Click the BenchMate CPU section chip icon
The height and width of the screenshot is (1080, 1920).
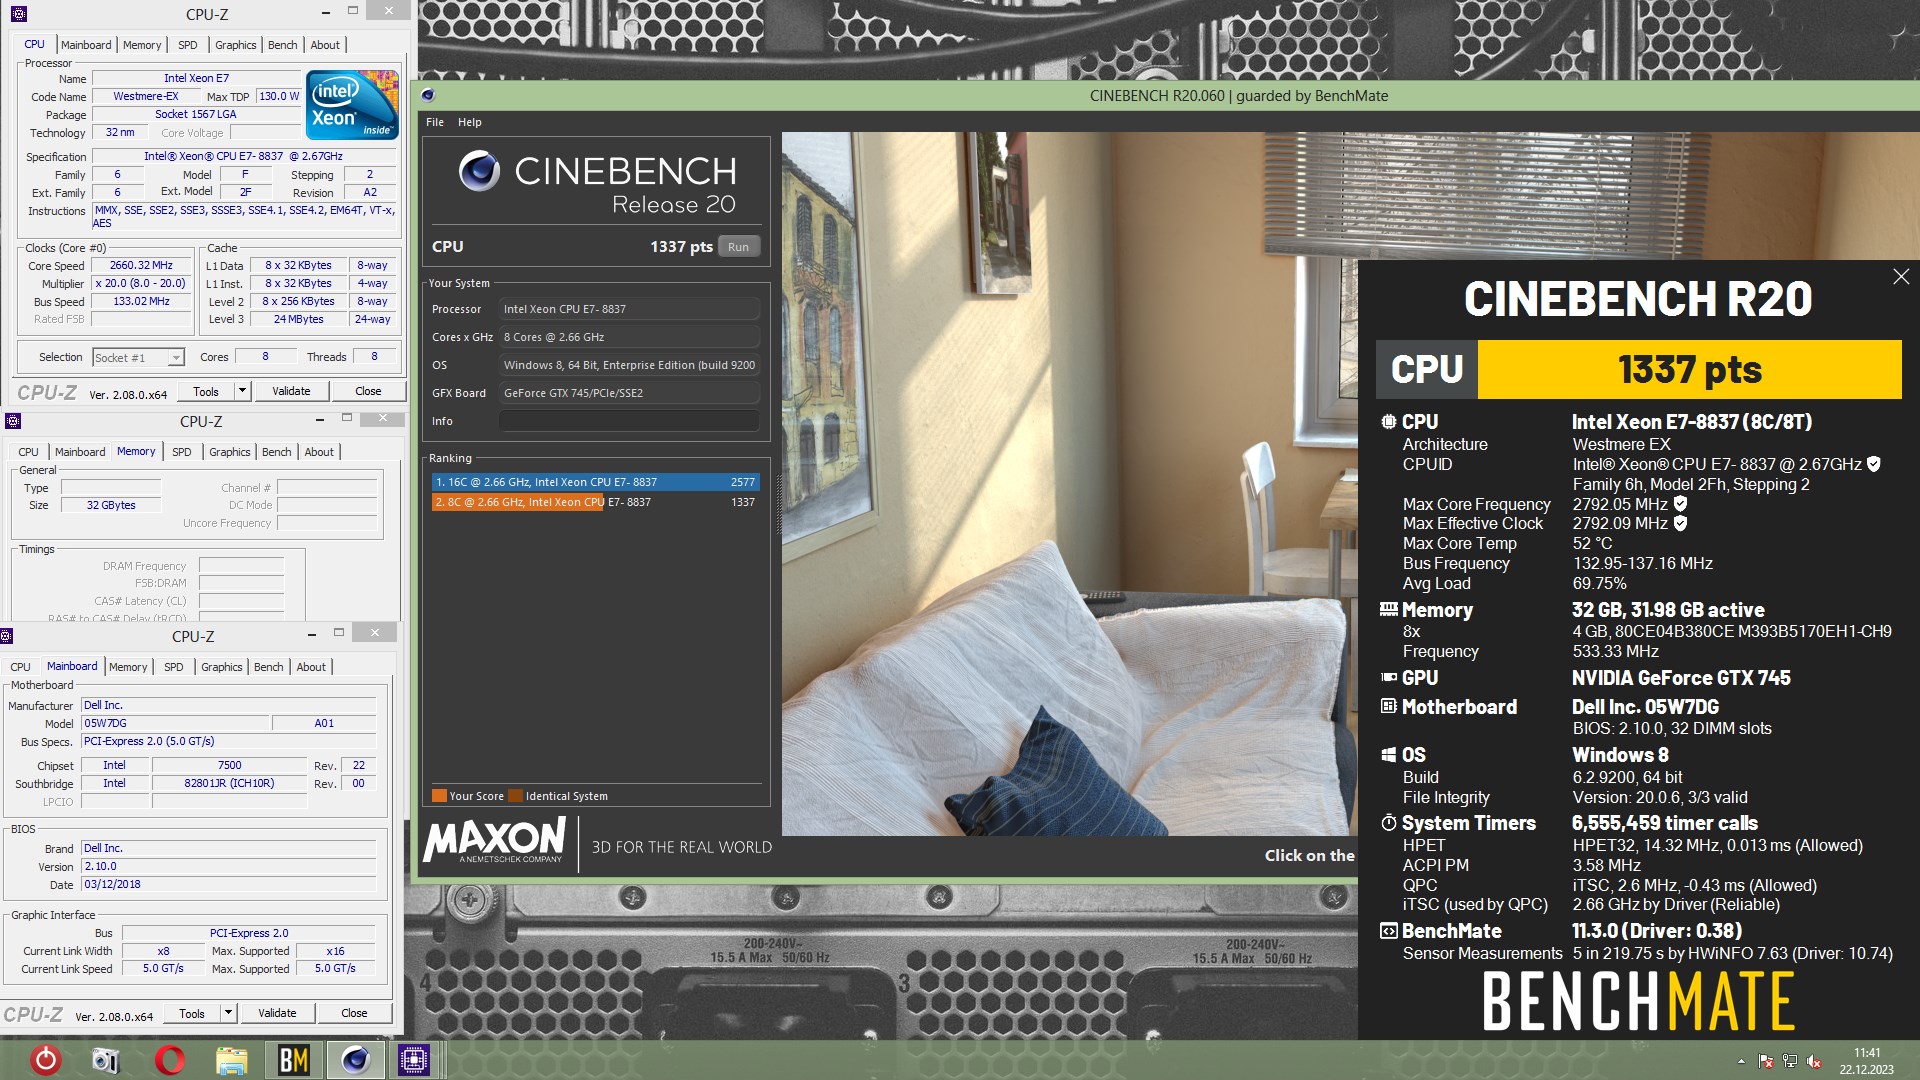1388,422
